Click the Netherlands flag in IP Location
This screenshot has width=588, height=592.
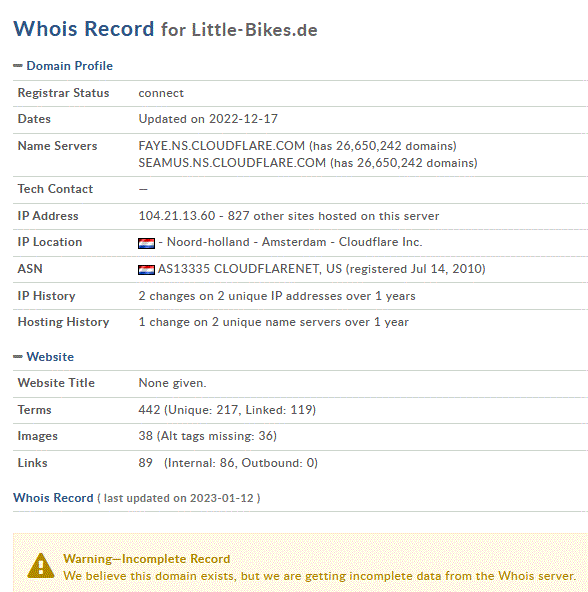coord(146,243)
